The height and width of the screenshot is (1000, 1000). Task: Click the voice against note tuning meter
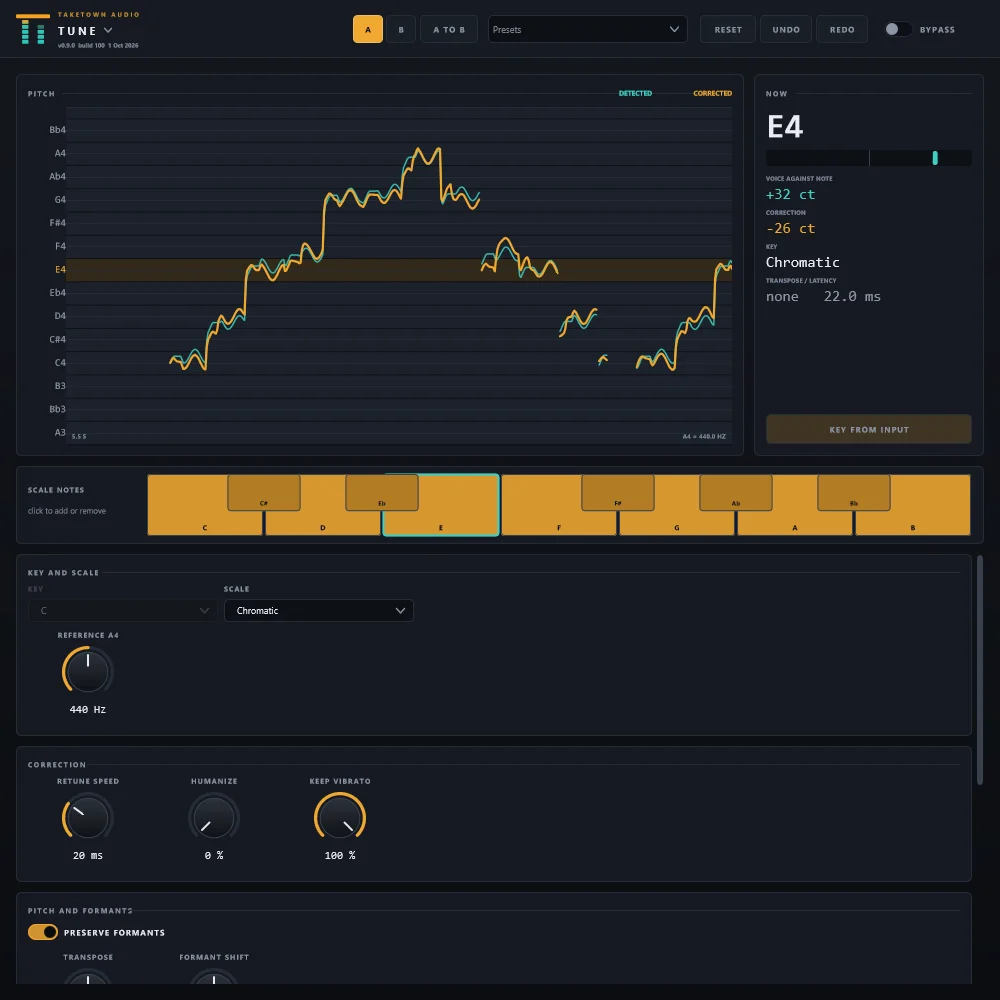tap(869, 158)
